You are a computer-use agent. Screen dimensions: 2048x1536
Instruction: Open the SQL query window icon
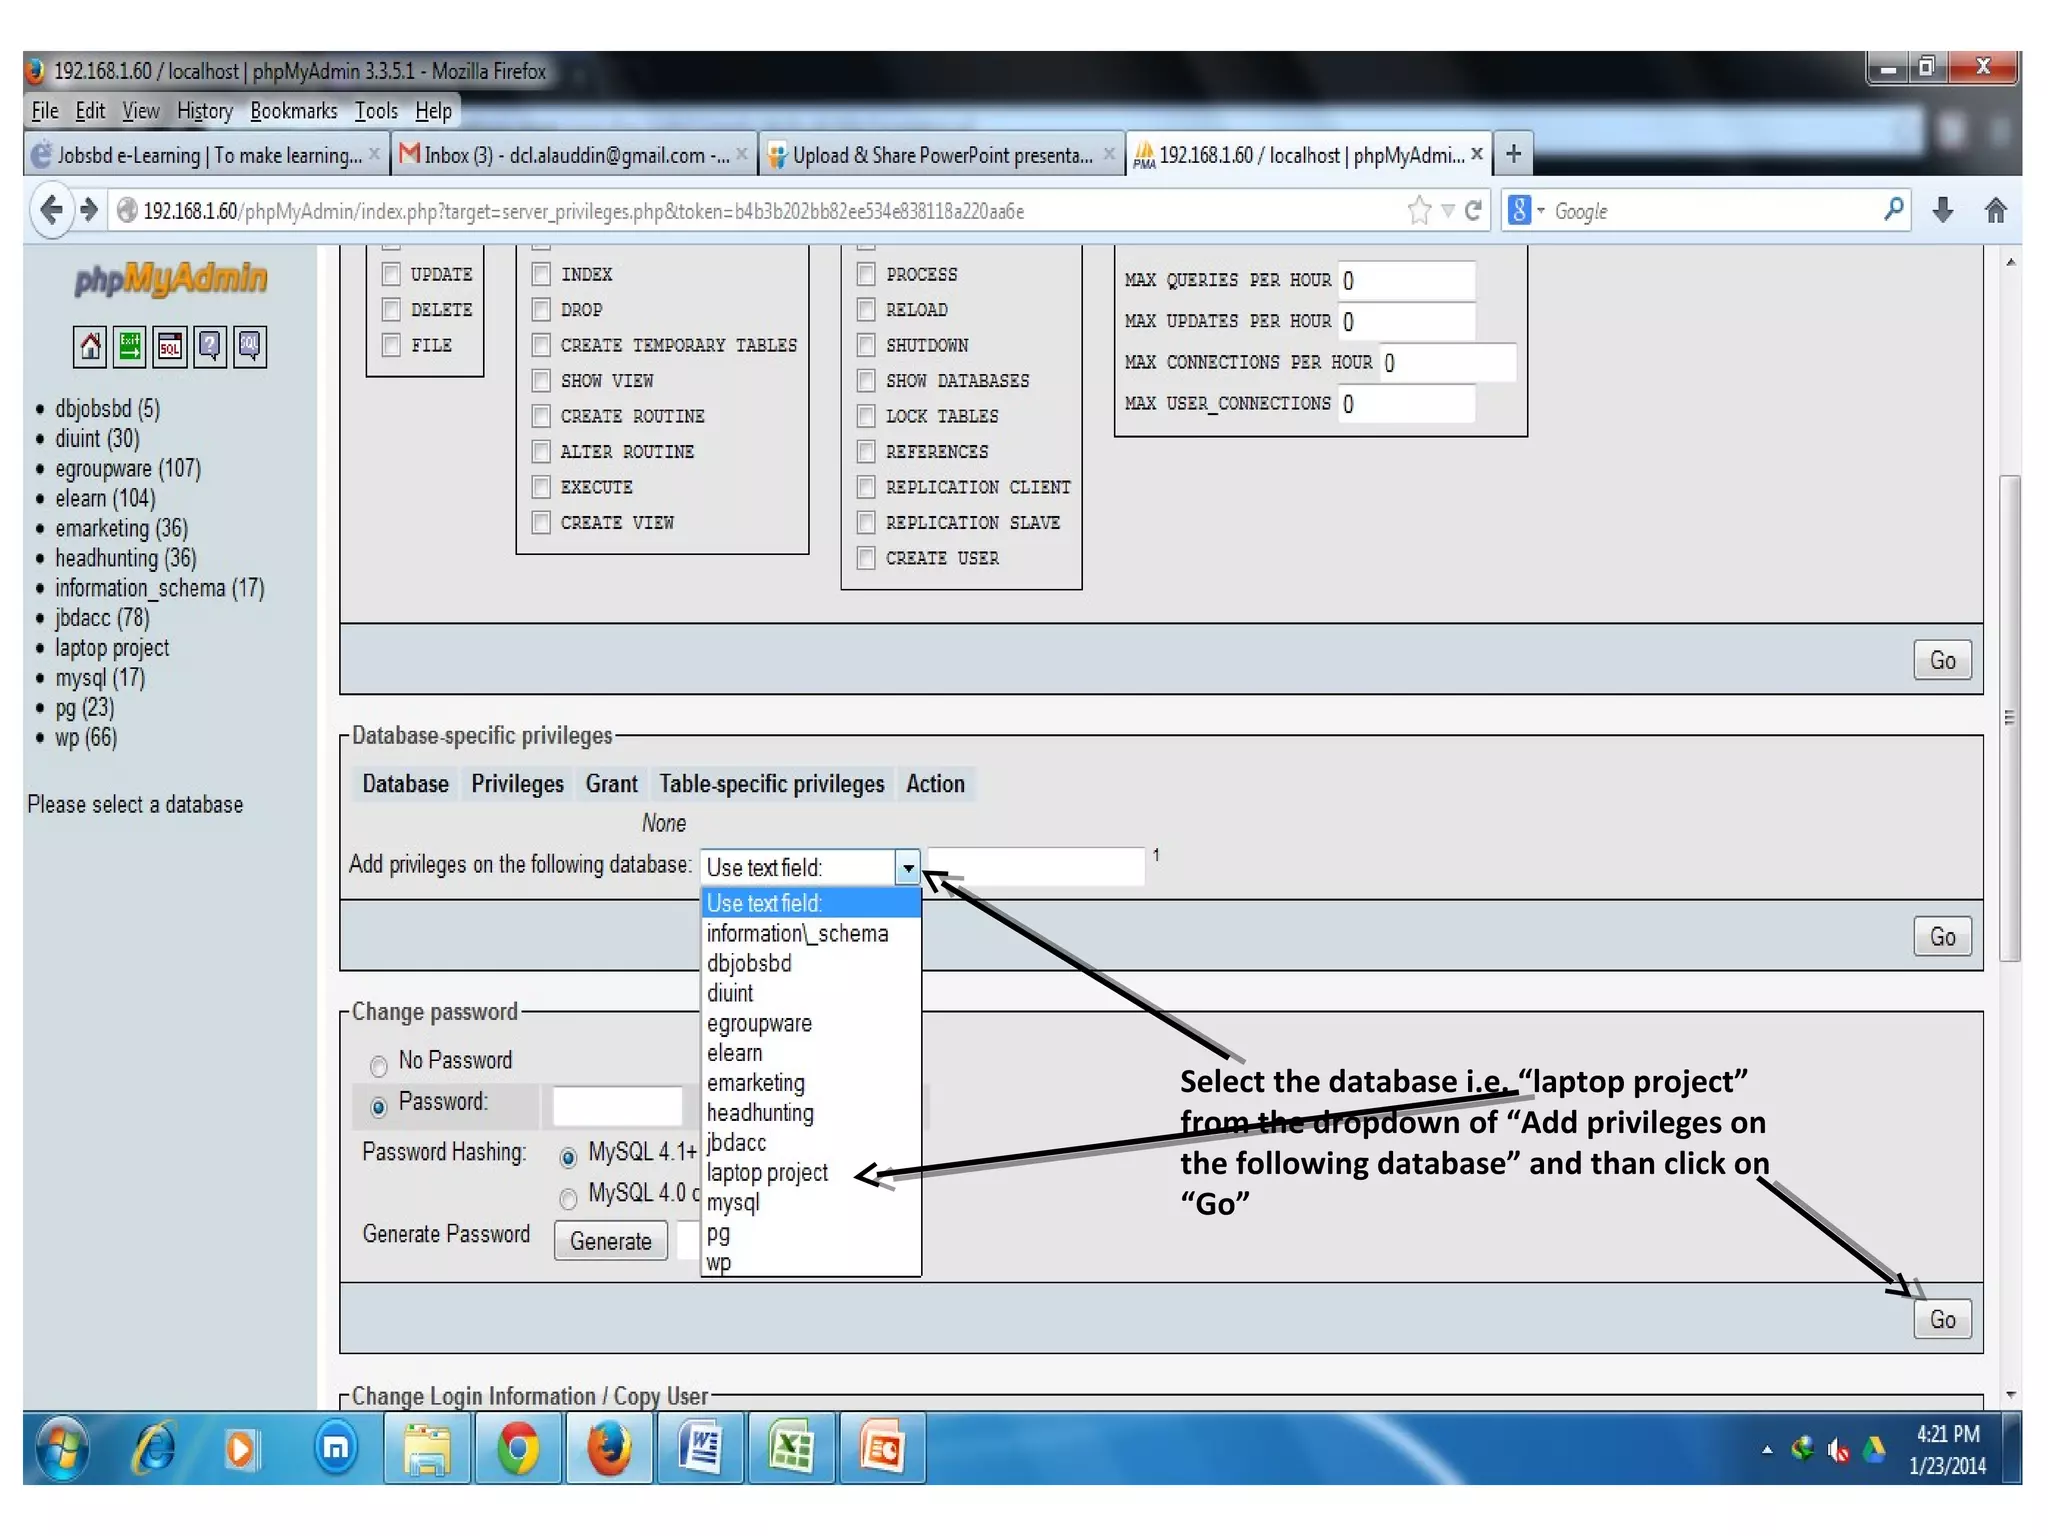[x=170, y=347]
